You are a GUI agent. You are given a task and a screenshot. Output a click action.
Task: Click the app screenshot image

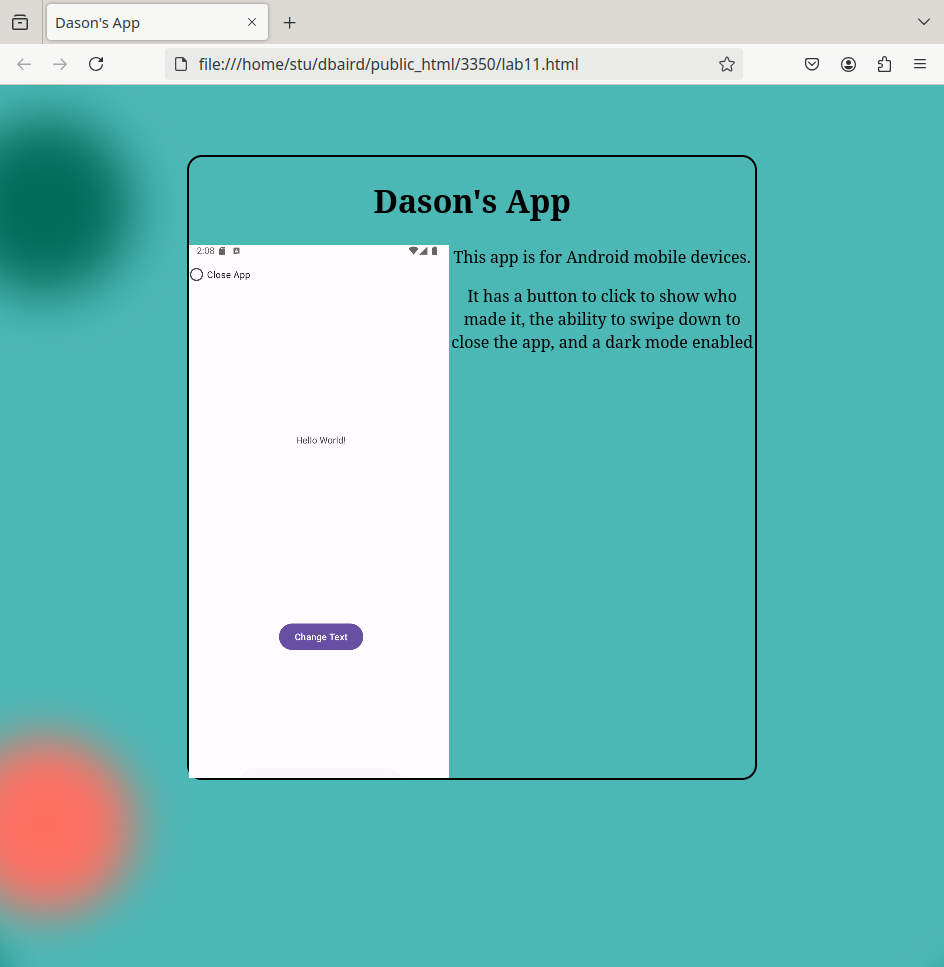(319, 511)
